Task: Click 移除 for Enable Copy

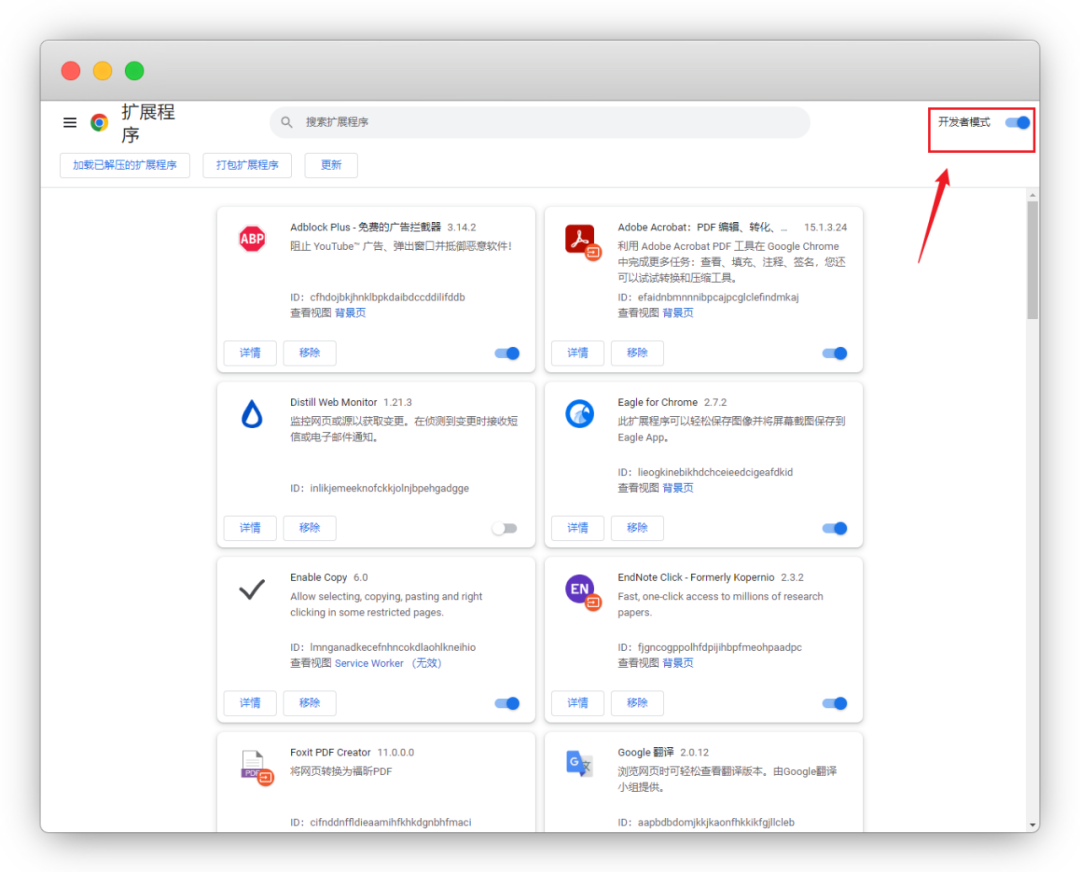Action: 309,703
